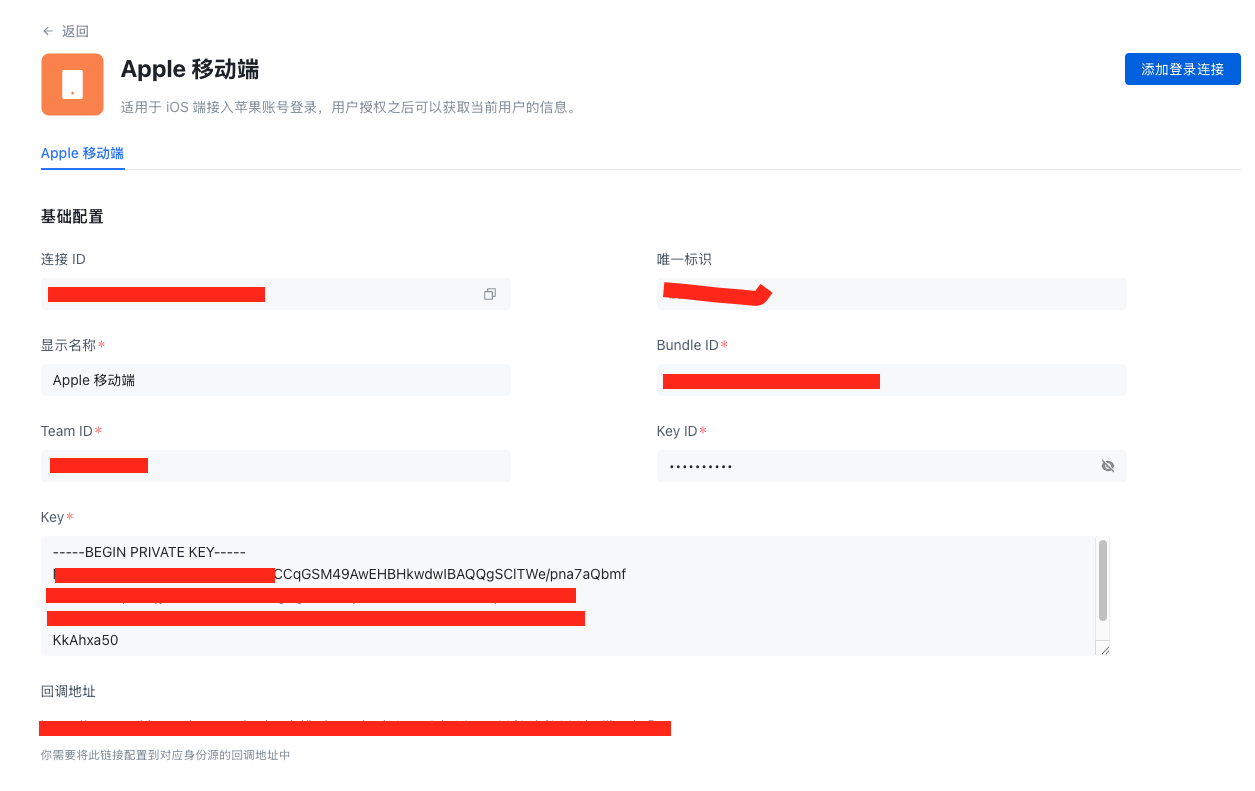Click into the 显示名称 input
Image resolution: width=1255 pixels, height=791 pixels.
pyautogui.click(x=276, y=380)
